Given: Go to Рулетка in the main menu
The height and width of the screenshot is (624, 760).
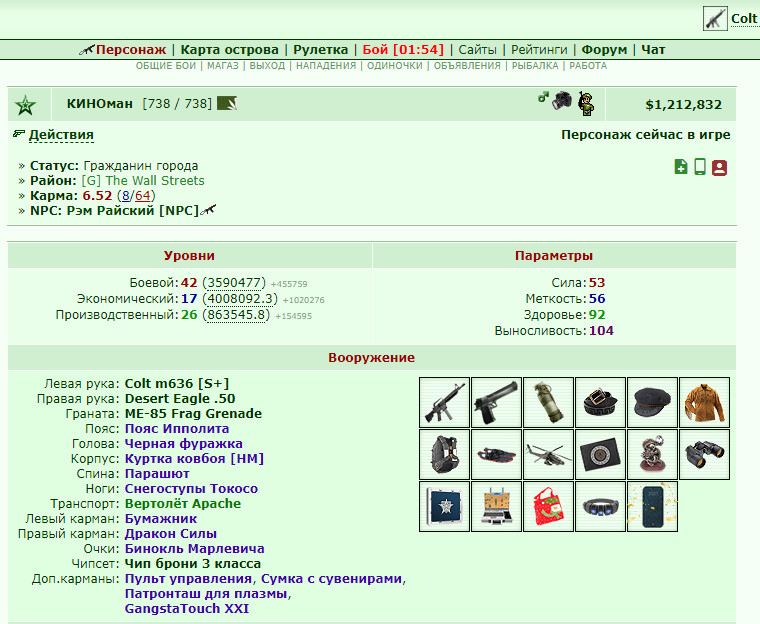Looking at the screenshot, I should 321,49.
